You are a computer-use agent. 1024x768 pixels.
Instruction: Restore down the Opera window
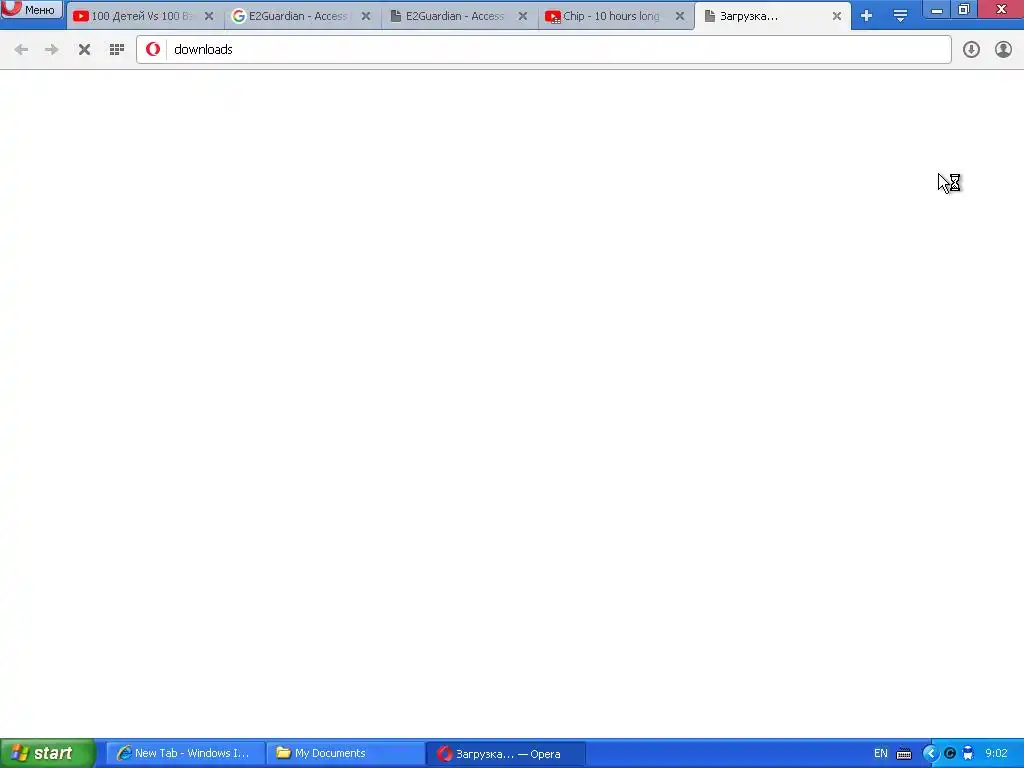pyautogui.click(x=964, y=9)
